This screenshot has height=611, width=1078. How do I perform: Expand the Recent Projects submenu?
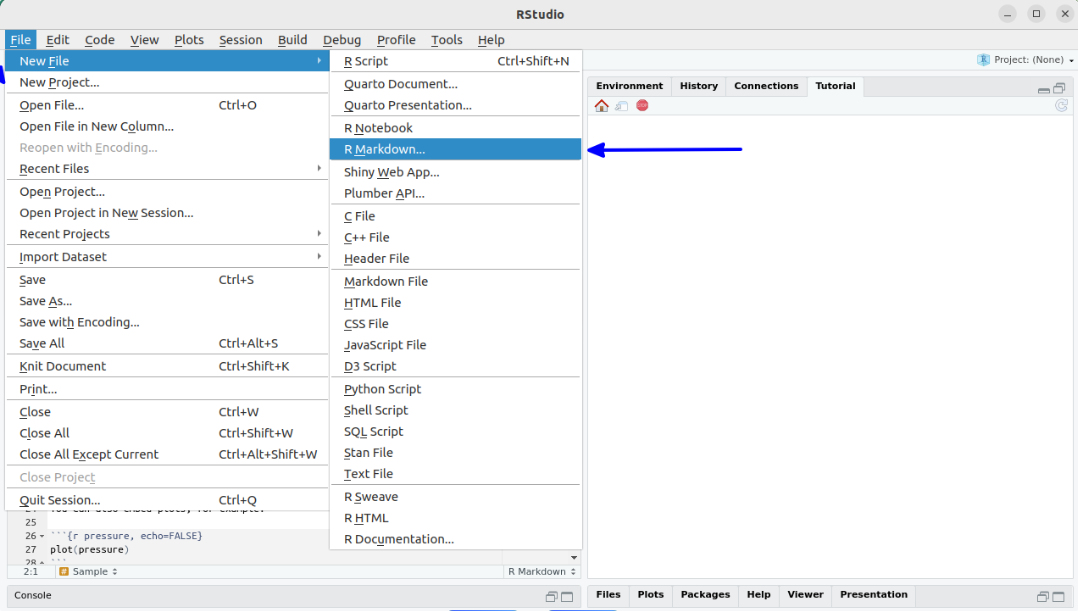coord(168,234)
